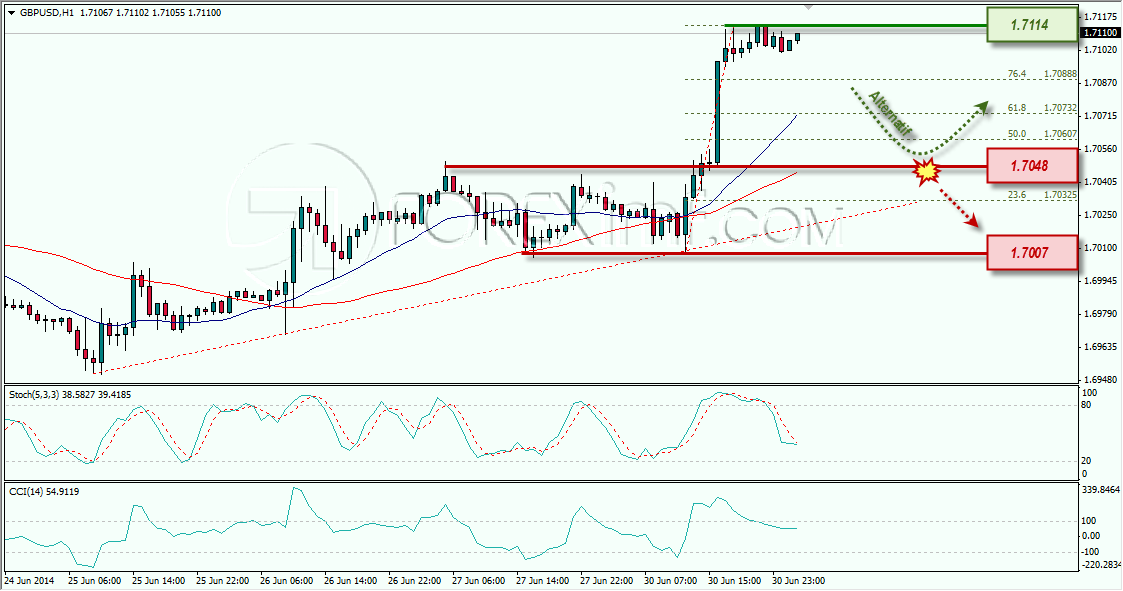
Task: Click price axis value 1.69635
Action: 1102,346
